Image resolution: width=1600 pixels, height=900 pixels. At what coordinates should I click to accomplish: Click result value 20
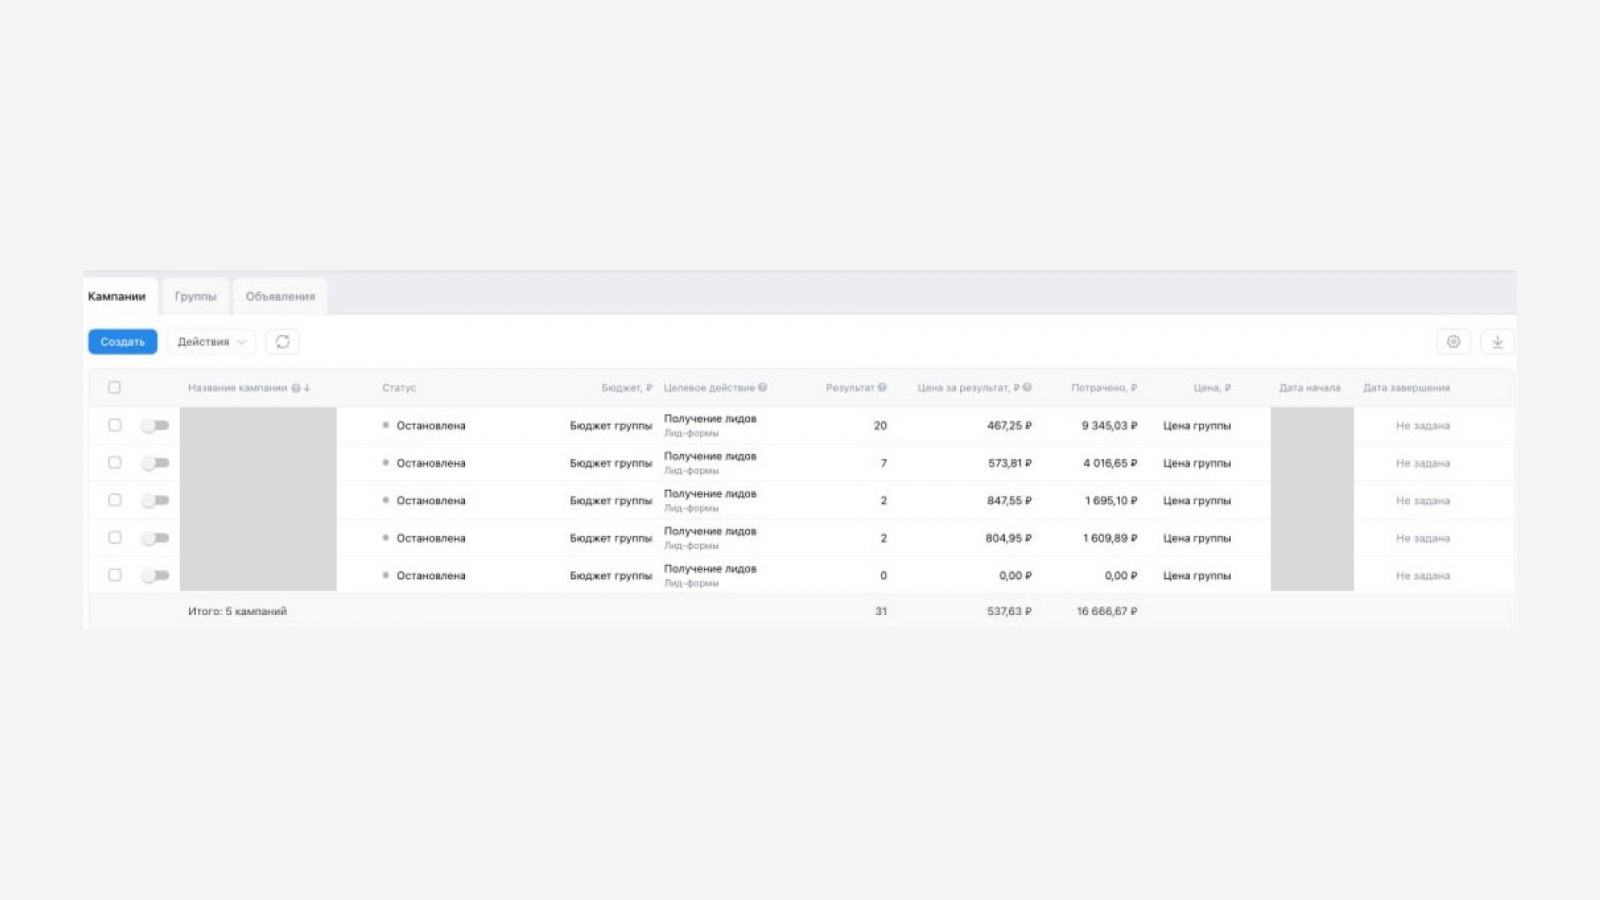coord(880,426)
